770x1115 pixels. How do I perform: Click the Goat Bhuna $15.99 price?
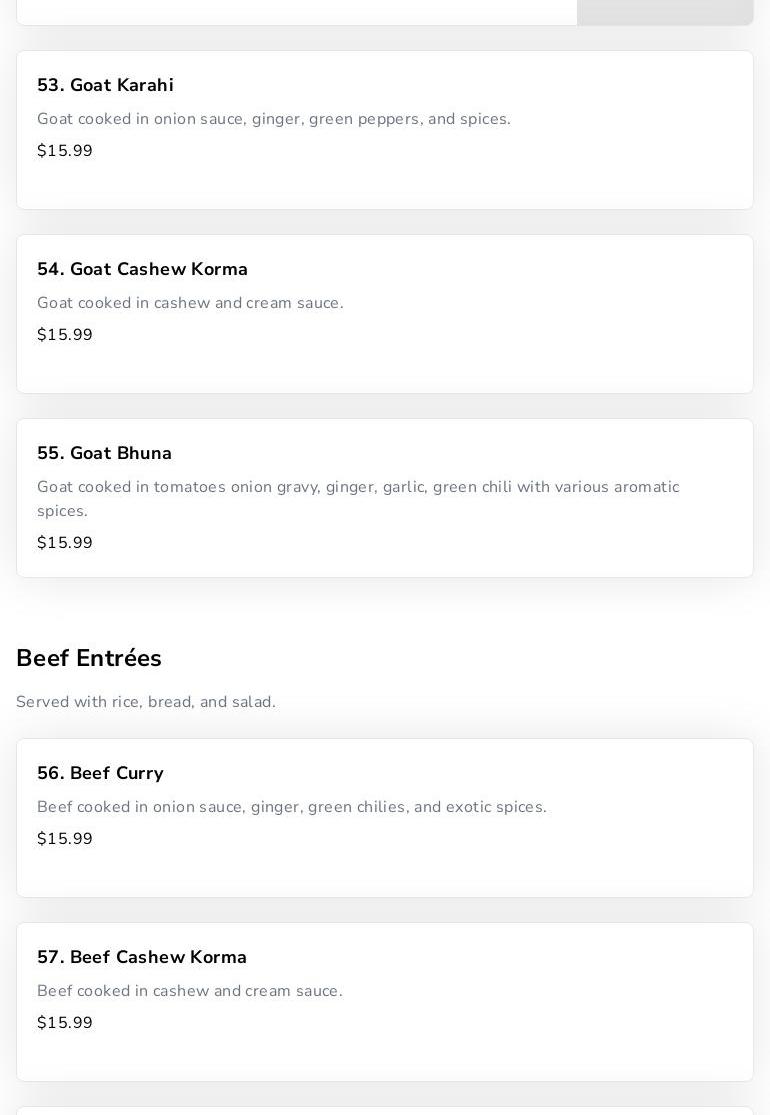pos(65,543)
